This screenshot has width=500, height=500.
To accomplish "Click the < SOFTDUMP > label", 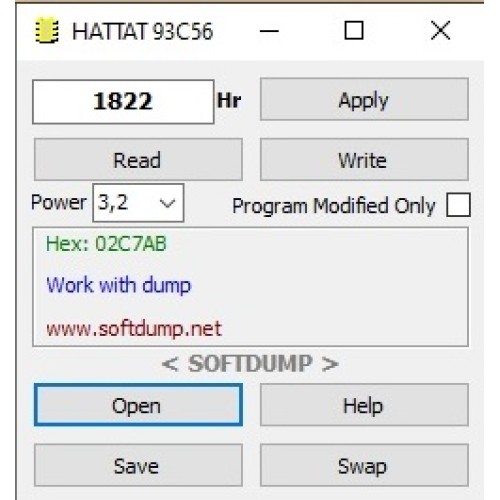I will tap(250, 363).
